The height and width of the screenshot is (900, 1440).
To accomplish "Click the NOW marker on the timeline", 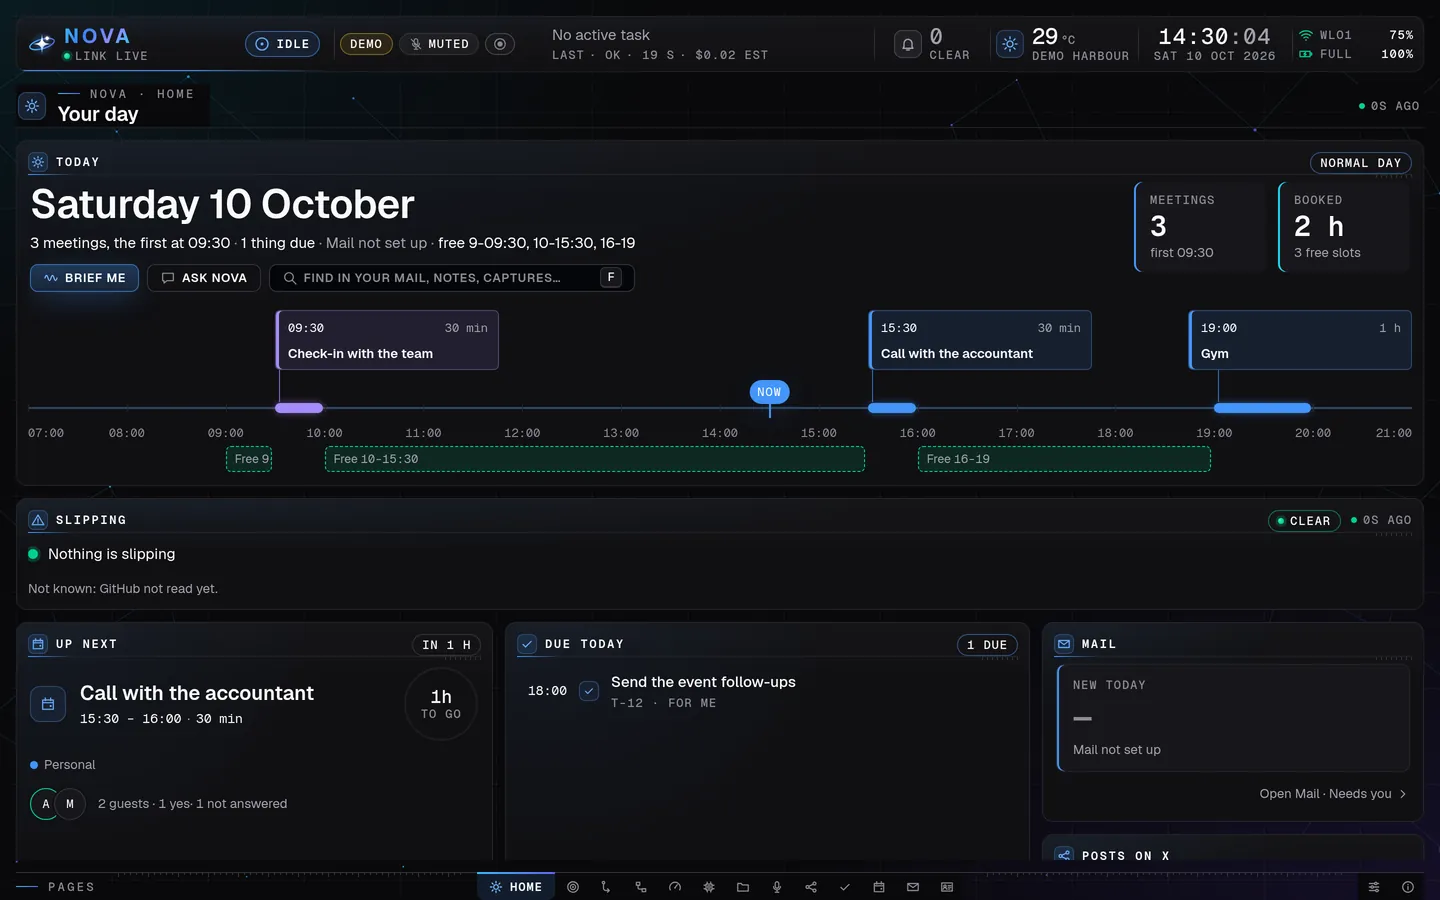I will [769, 392].
